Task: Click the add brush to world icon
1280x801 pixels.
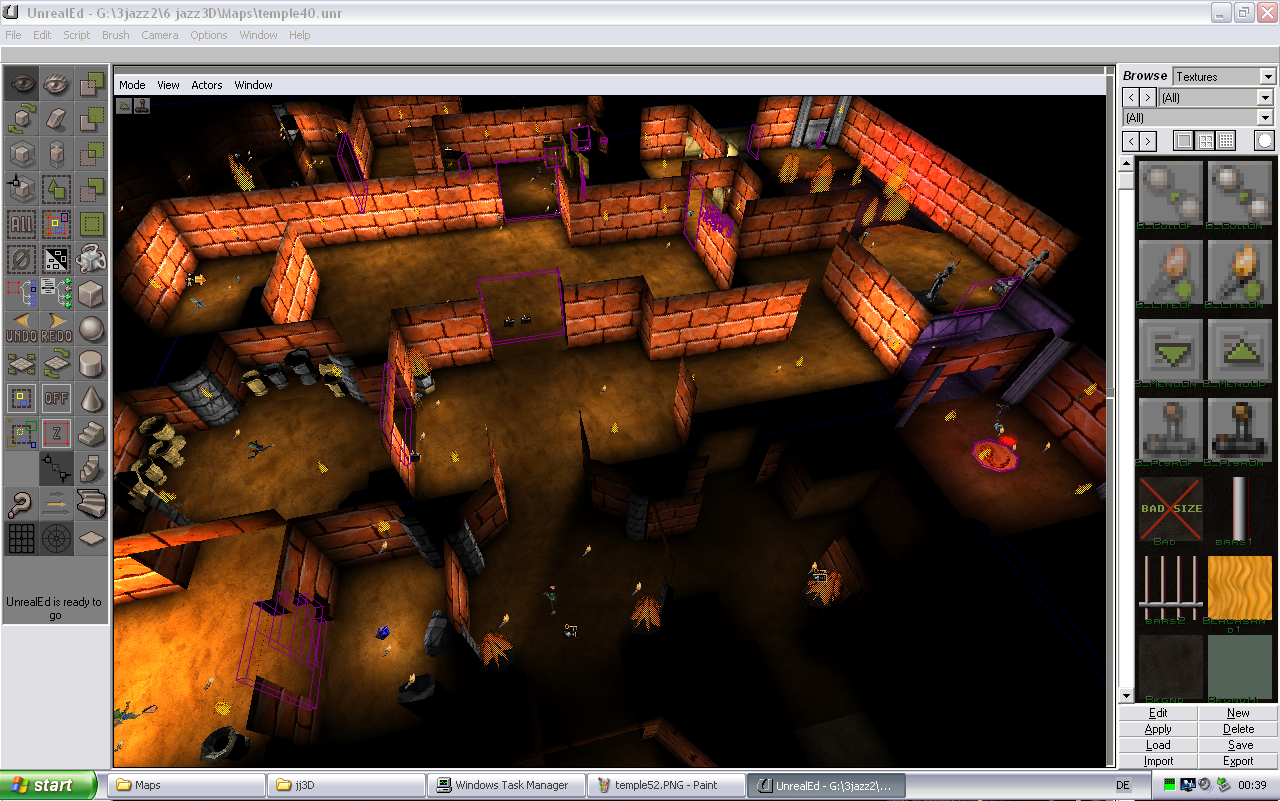Action: coord(92,83)
